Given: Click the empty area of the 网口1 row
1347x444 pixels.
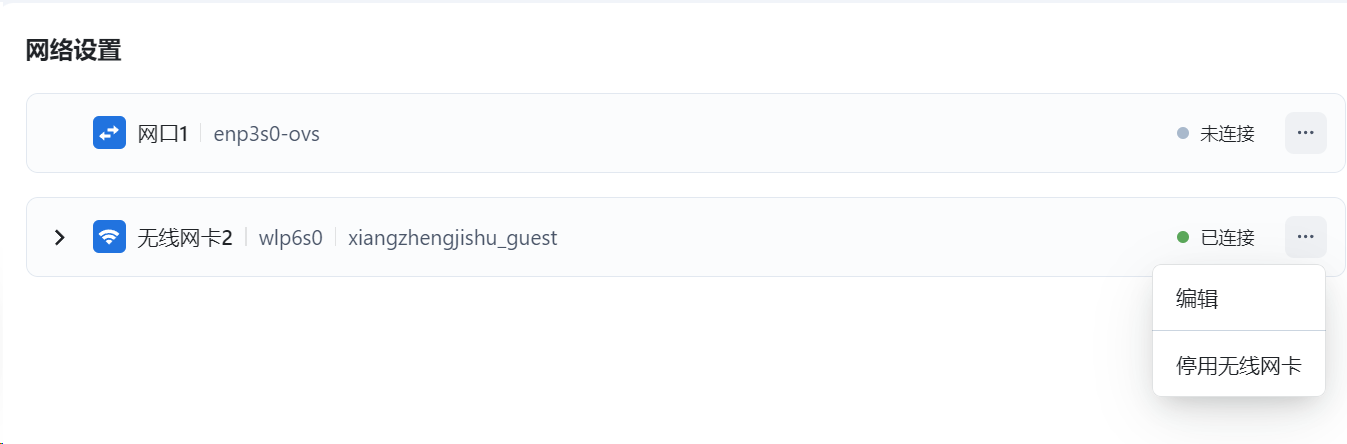Looking at the screenshot, I should click(700, 133).
